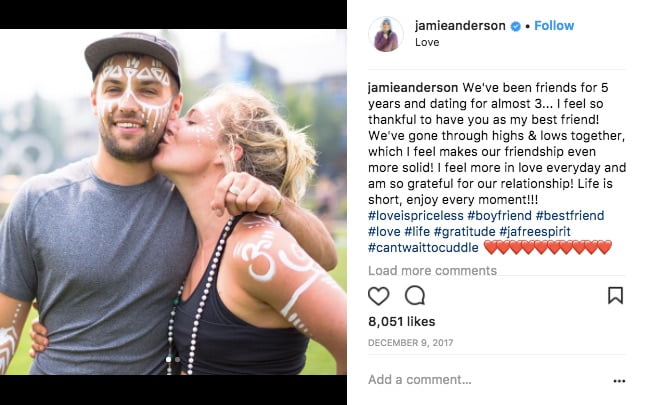Save the post with the bookmark icon
The width and height of the screenshot is (645, 405).
[615, 295]
